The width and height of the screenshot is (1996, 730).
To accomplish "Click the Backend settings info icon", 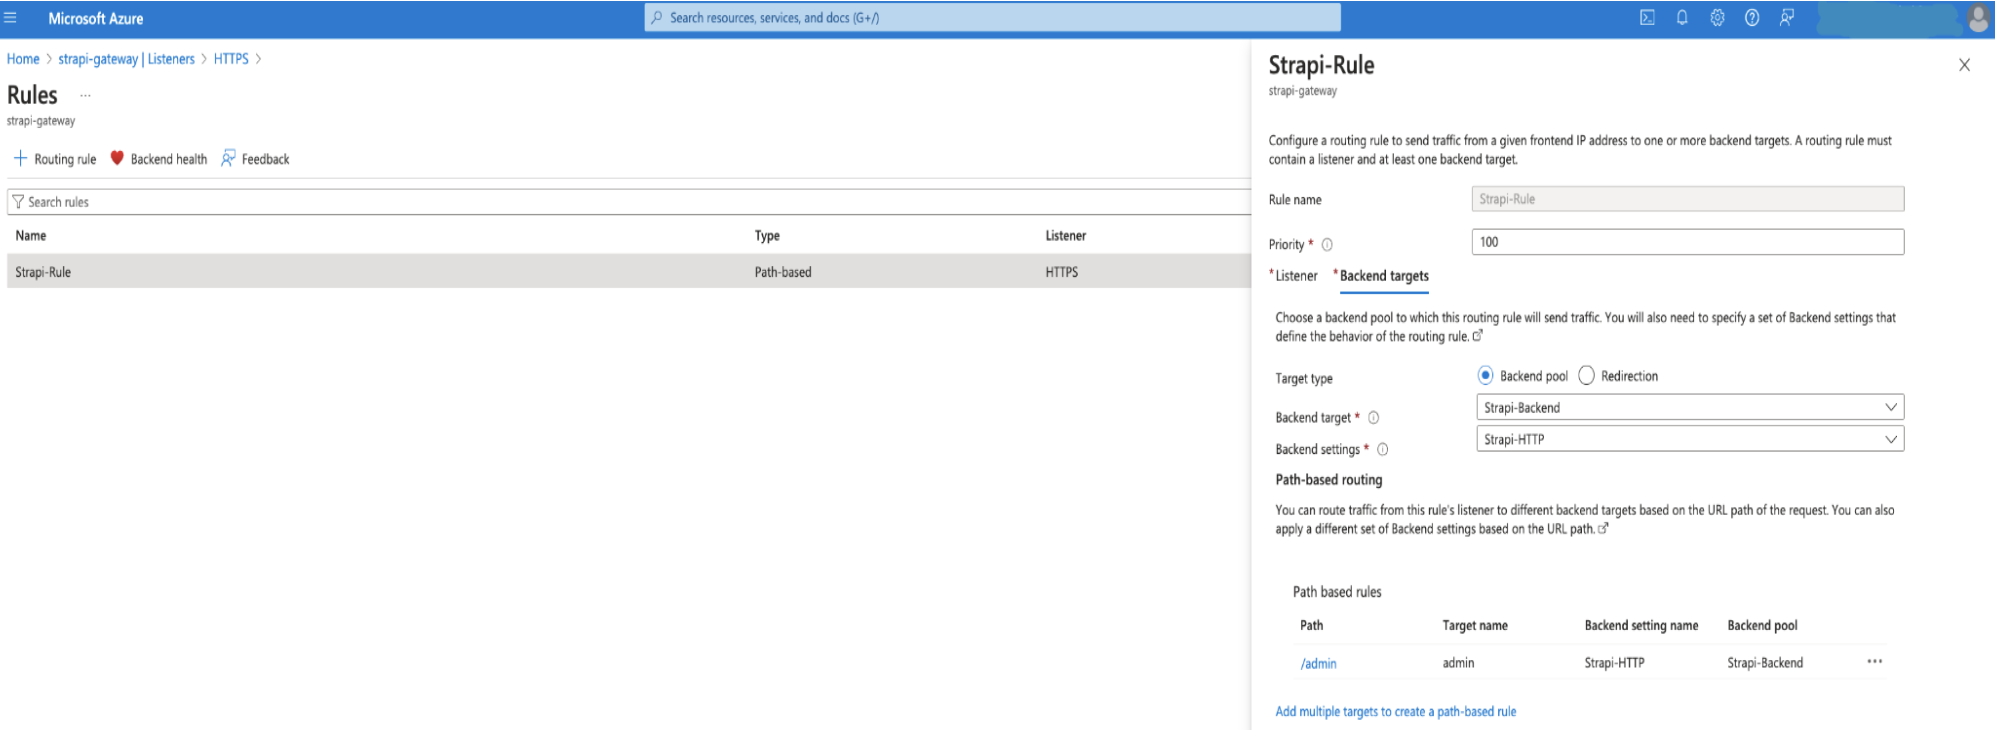I will [x=1382, y=450].
